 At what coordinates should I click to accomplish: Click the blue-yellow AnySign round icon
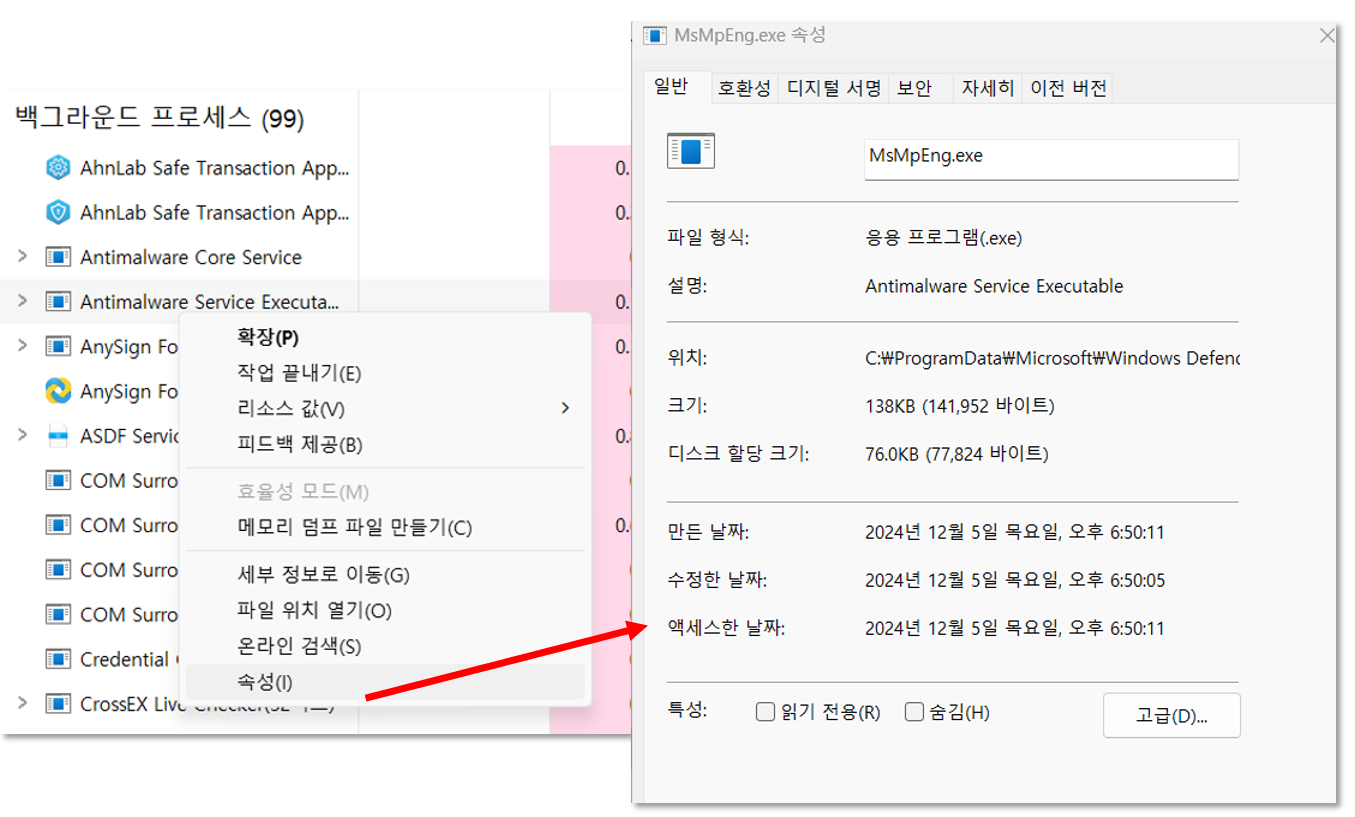[x=58, y=391]
